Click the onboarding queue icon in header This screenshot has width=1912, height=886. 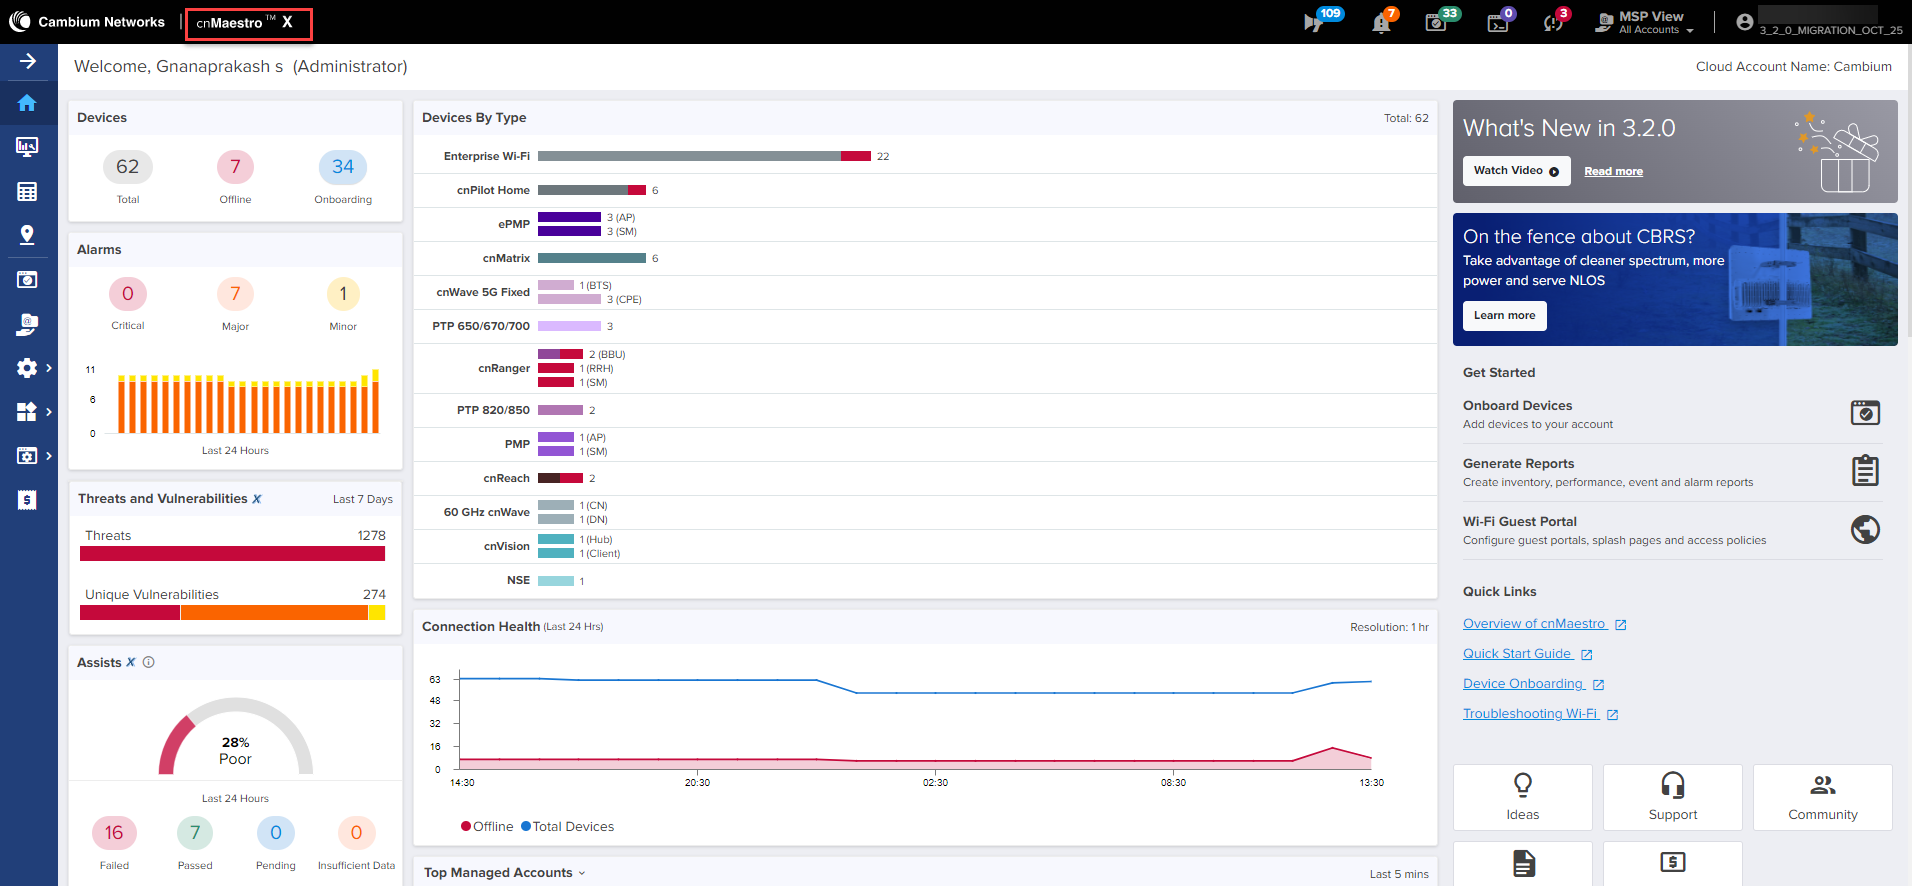1436,22
